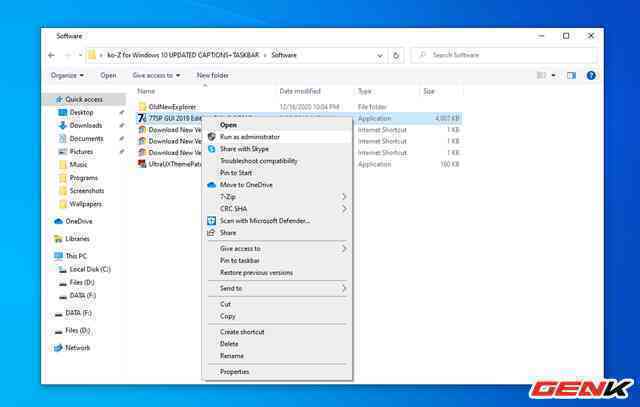The image size is (640, 407).
Task: Expand the address bar history dropdown
Action: 380,55
